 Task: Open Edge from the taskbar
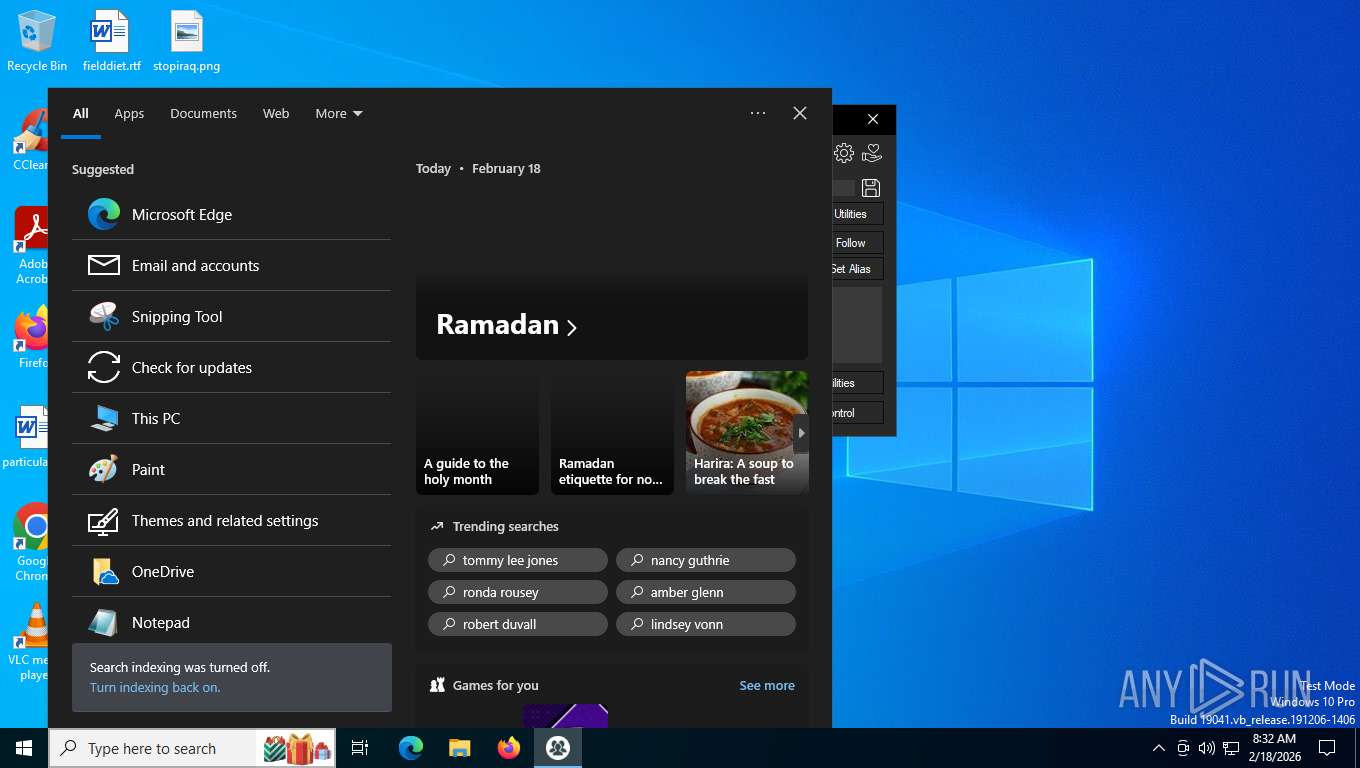(x=411, y=748)
